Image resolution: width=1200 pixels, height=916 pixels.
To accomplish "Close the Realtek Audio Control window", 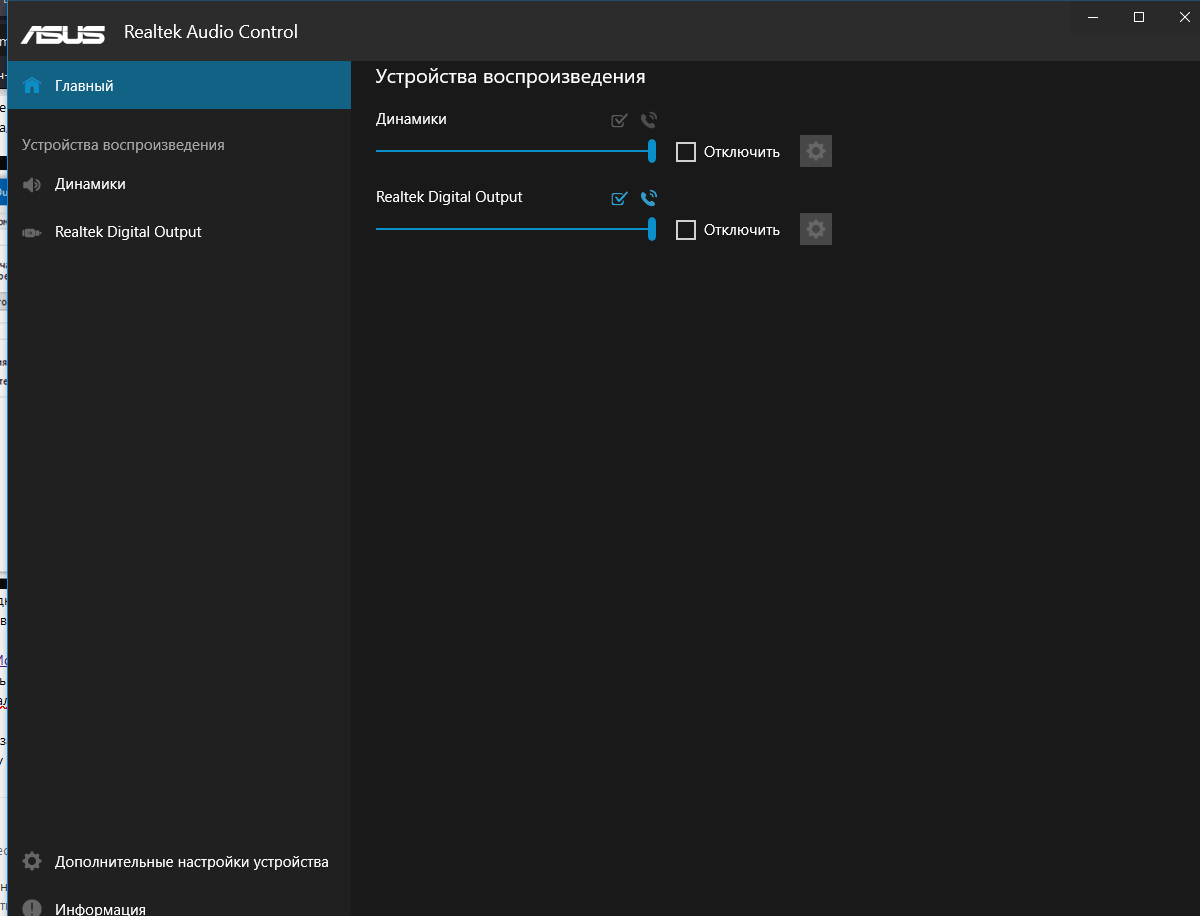I will coord(1183,17).
